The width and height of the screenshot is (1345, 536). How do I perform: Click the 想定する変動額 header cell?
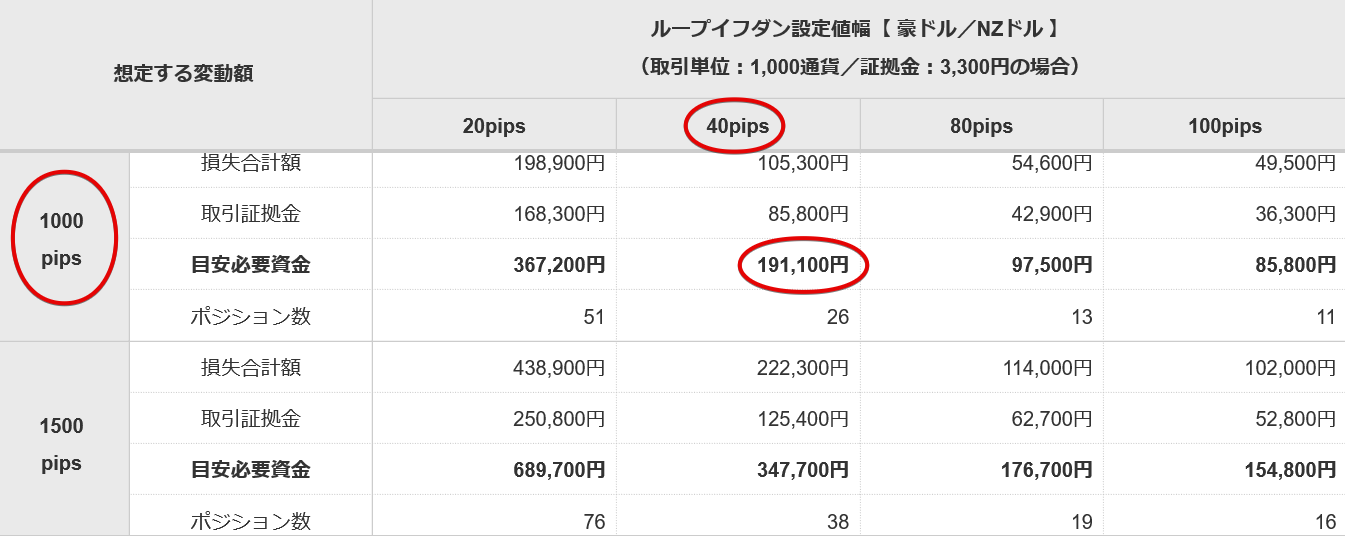click(x=184, y=74)
